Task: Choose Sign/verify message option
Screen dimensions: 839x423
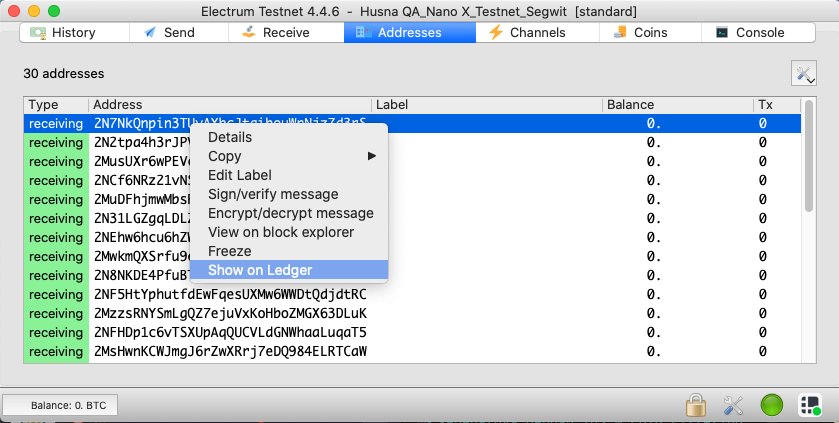Action: coord(289,194)
